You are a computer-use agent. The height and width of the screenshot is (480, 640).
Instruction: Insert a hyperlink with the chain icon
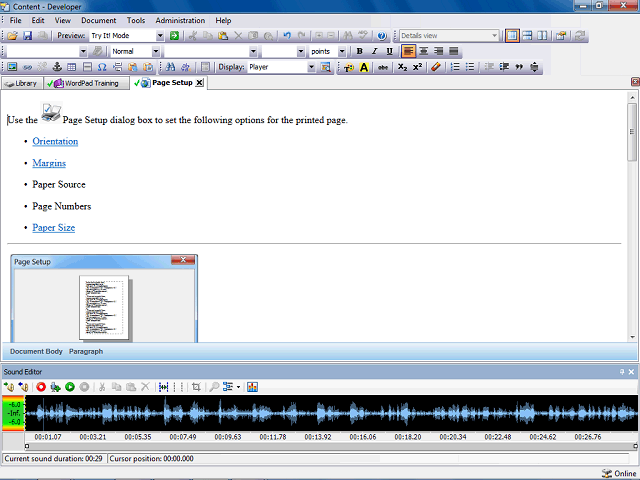click(x=27, y=67)
